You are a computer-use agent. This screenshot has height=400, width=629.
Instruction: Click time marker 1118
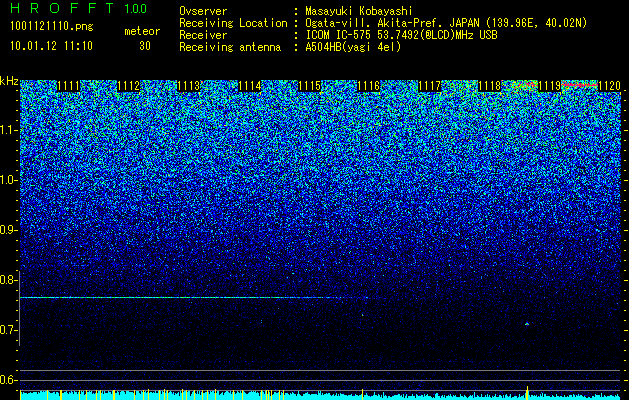pos(490,86)
